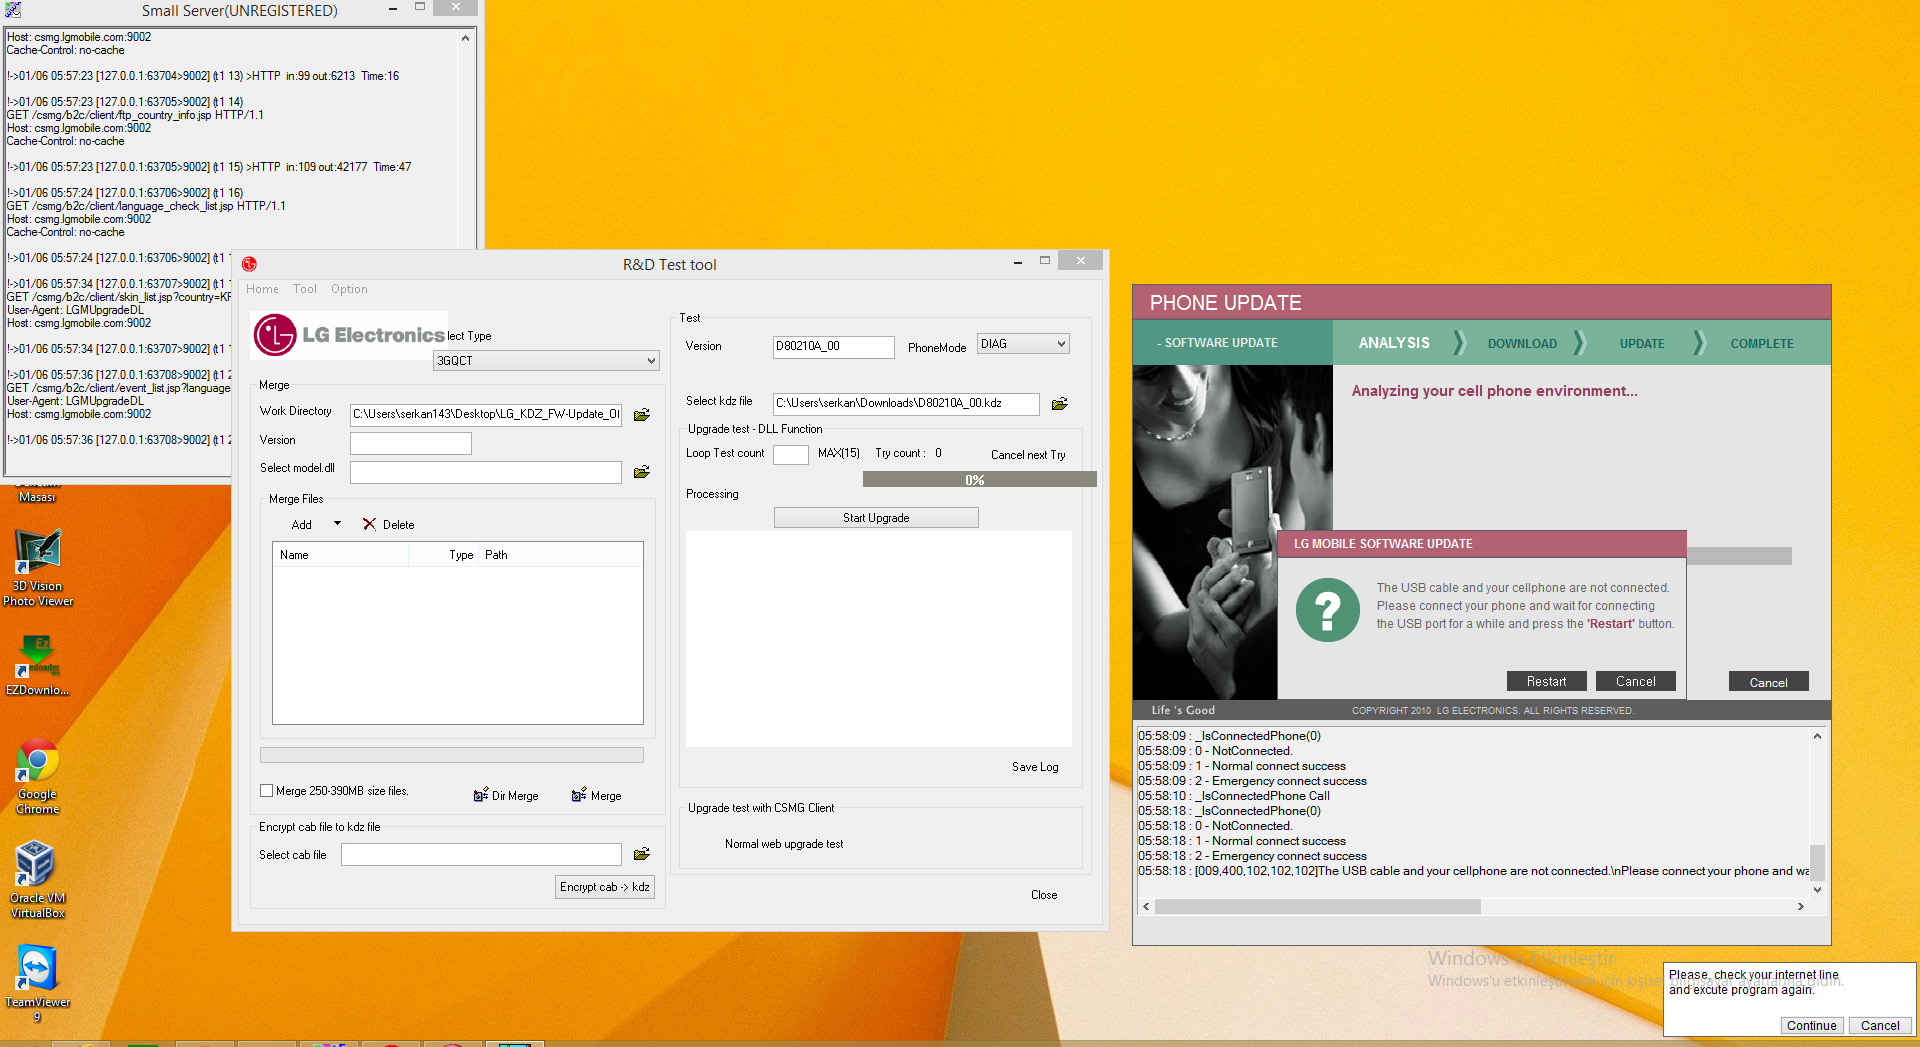Click Cancel next Try label
This screenshot has width=1920, height=1047.
[x=1028, y=455]
